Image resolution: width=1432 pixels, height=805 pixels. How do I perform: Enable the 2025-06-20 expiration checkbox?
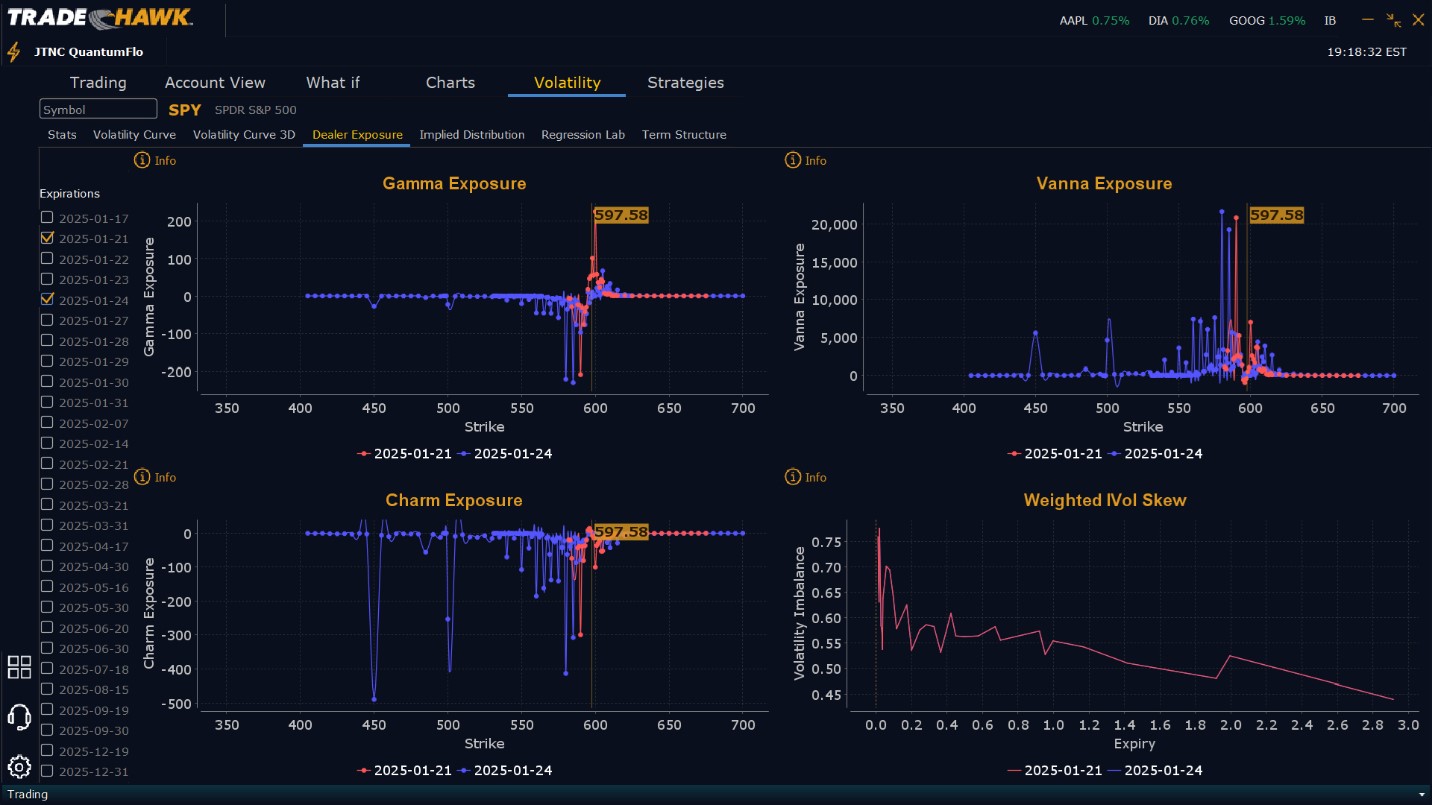coord(46,628)
